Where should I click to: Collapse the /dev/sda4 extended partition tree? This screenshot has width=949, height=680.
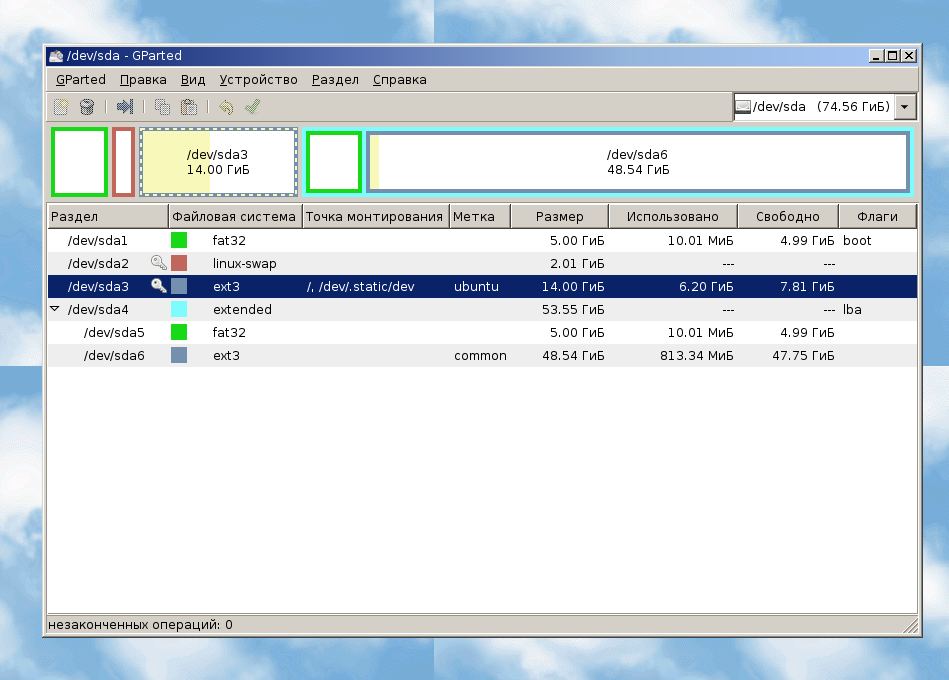55,309
